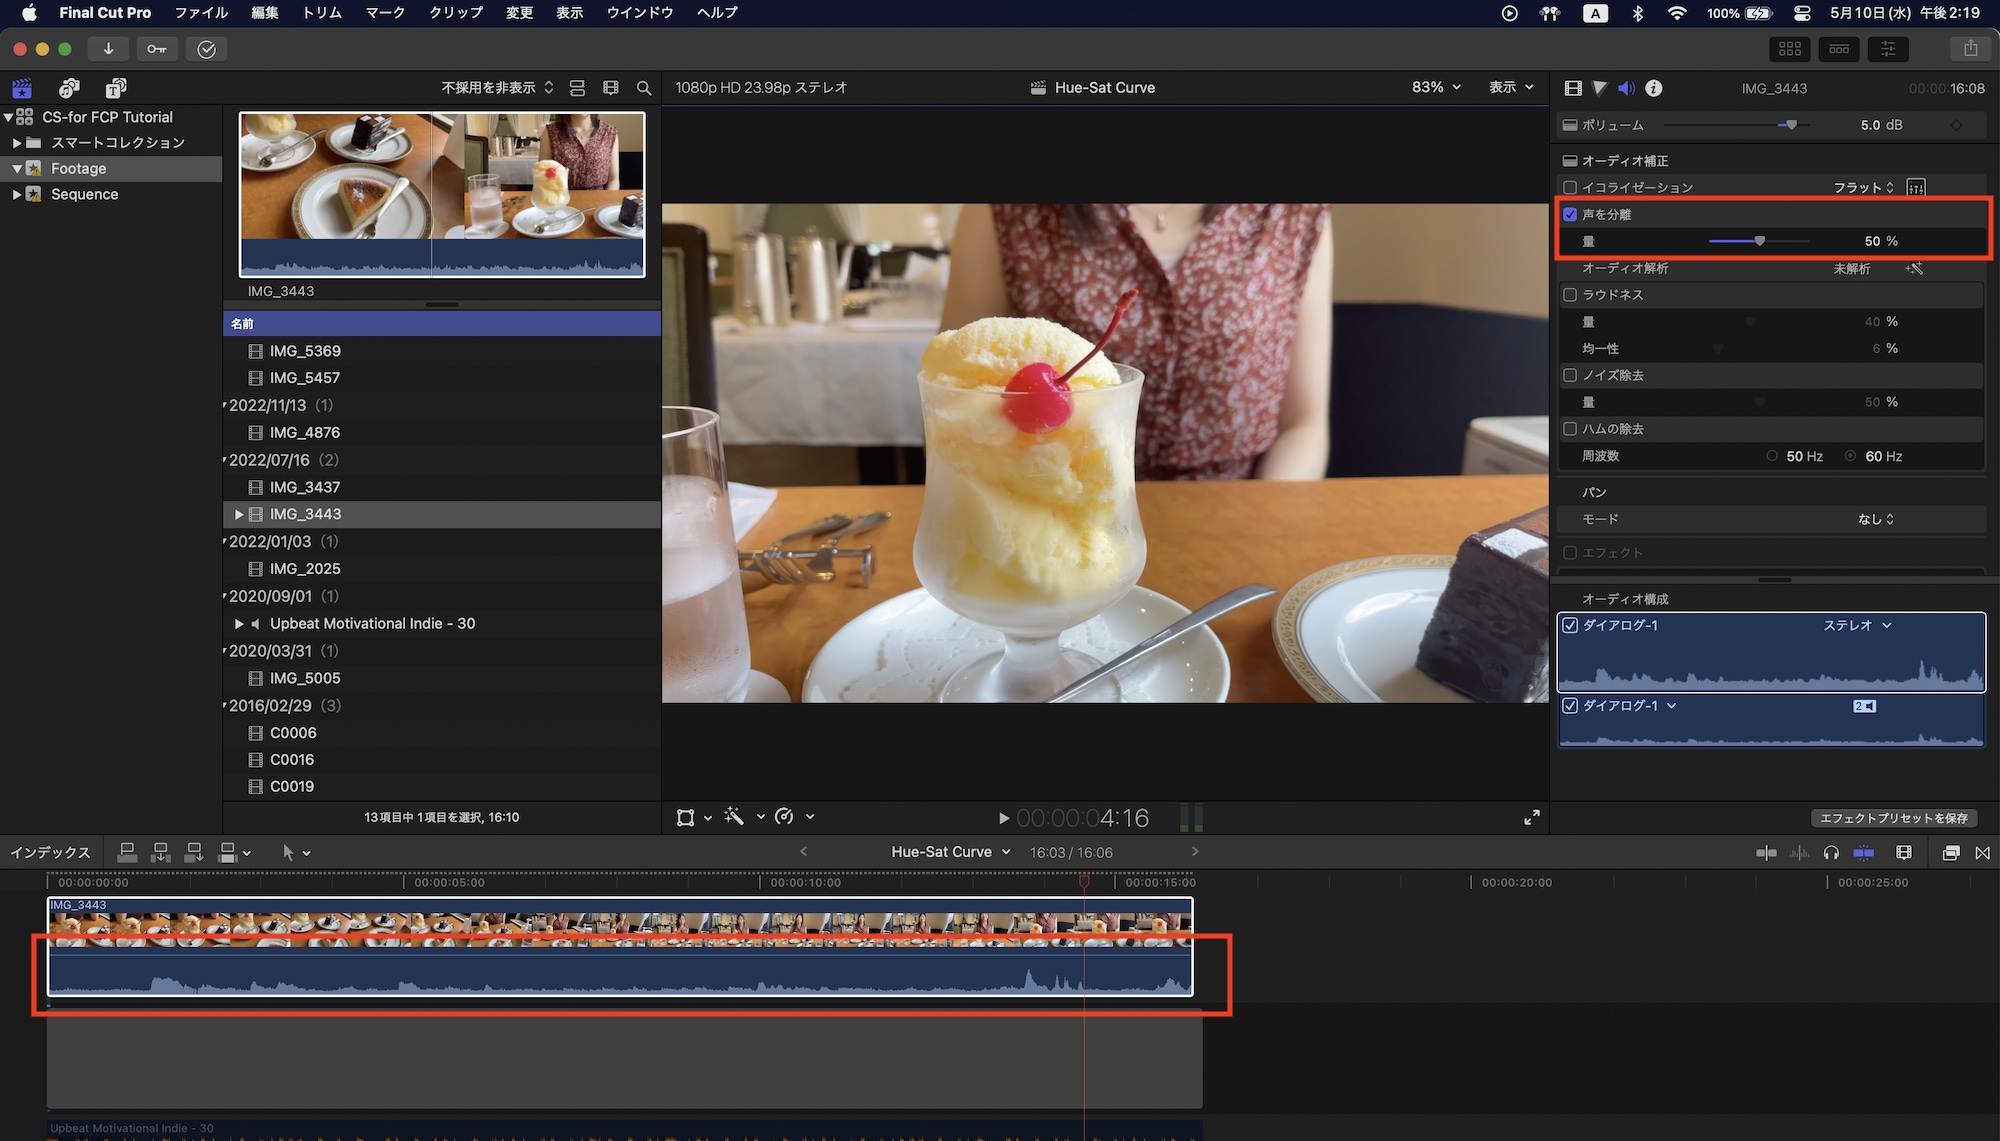Click the share export icon
The image size is (2000, 1141).
coord(1970,49)
